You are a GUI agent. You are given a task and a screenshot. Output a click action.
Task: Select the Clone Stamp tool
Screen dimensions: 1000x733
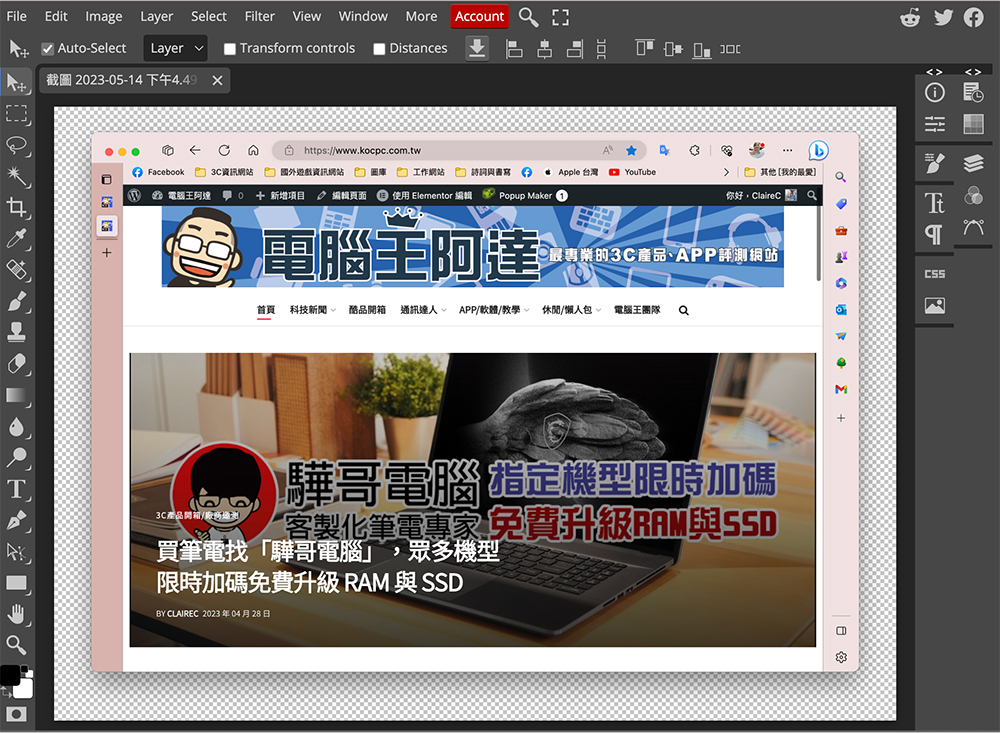click(17, 332)
